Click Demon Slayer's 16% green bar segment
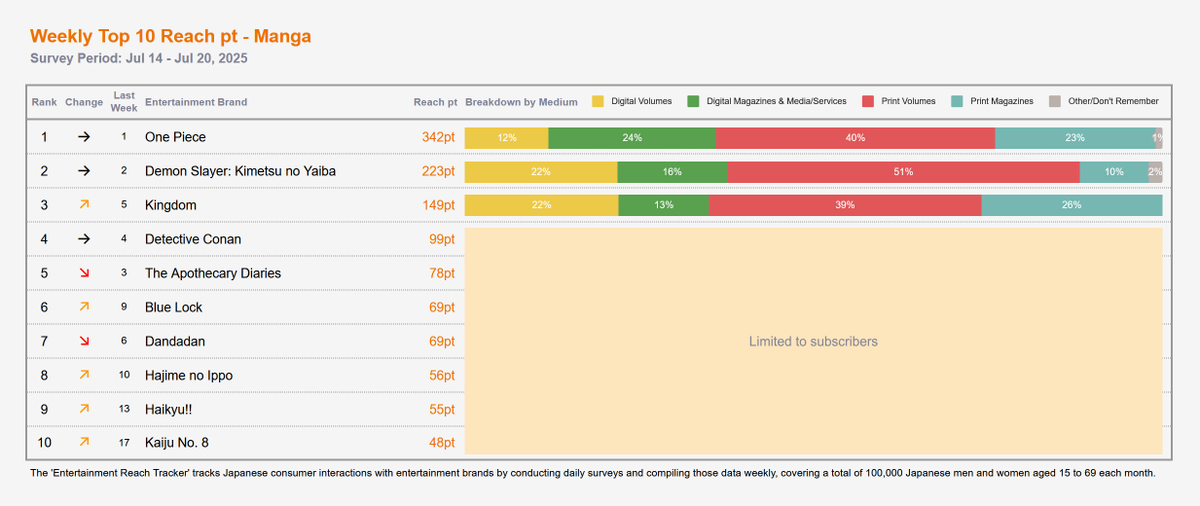The image size is (1200, 506). (x=672, y=172)
